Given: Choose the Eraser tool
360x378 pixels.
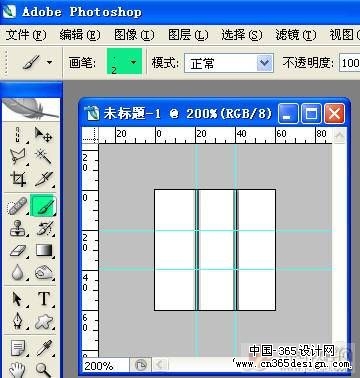Looking at the screenshot, I should (17, 251).
